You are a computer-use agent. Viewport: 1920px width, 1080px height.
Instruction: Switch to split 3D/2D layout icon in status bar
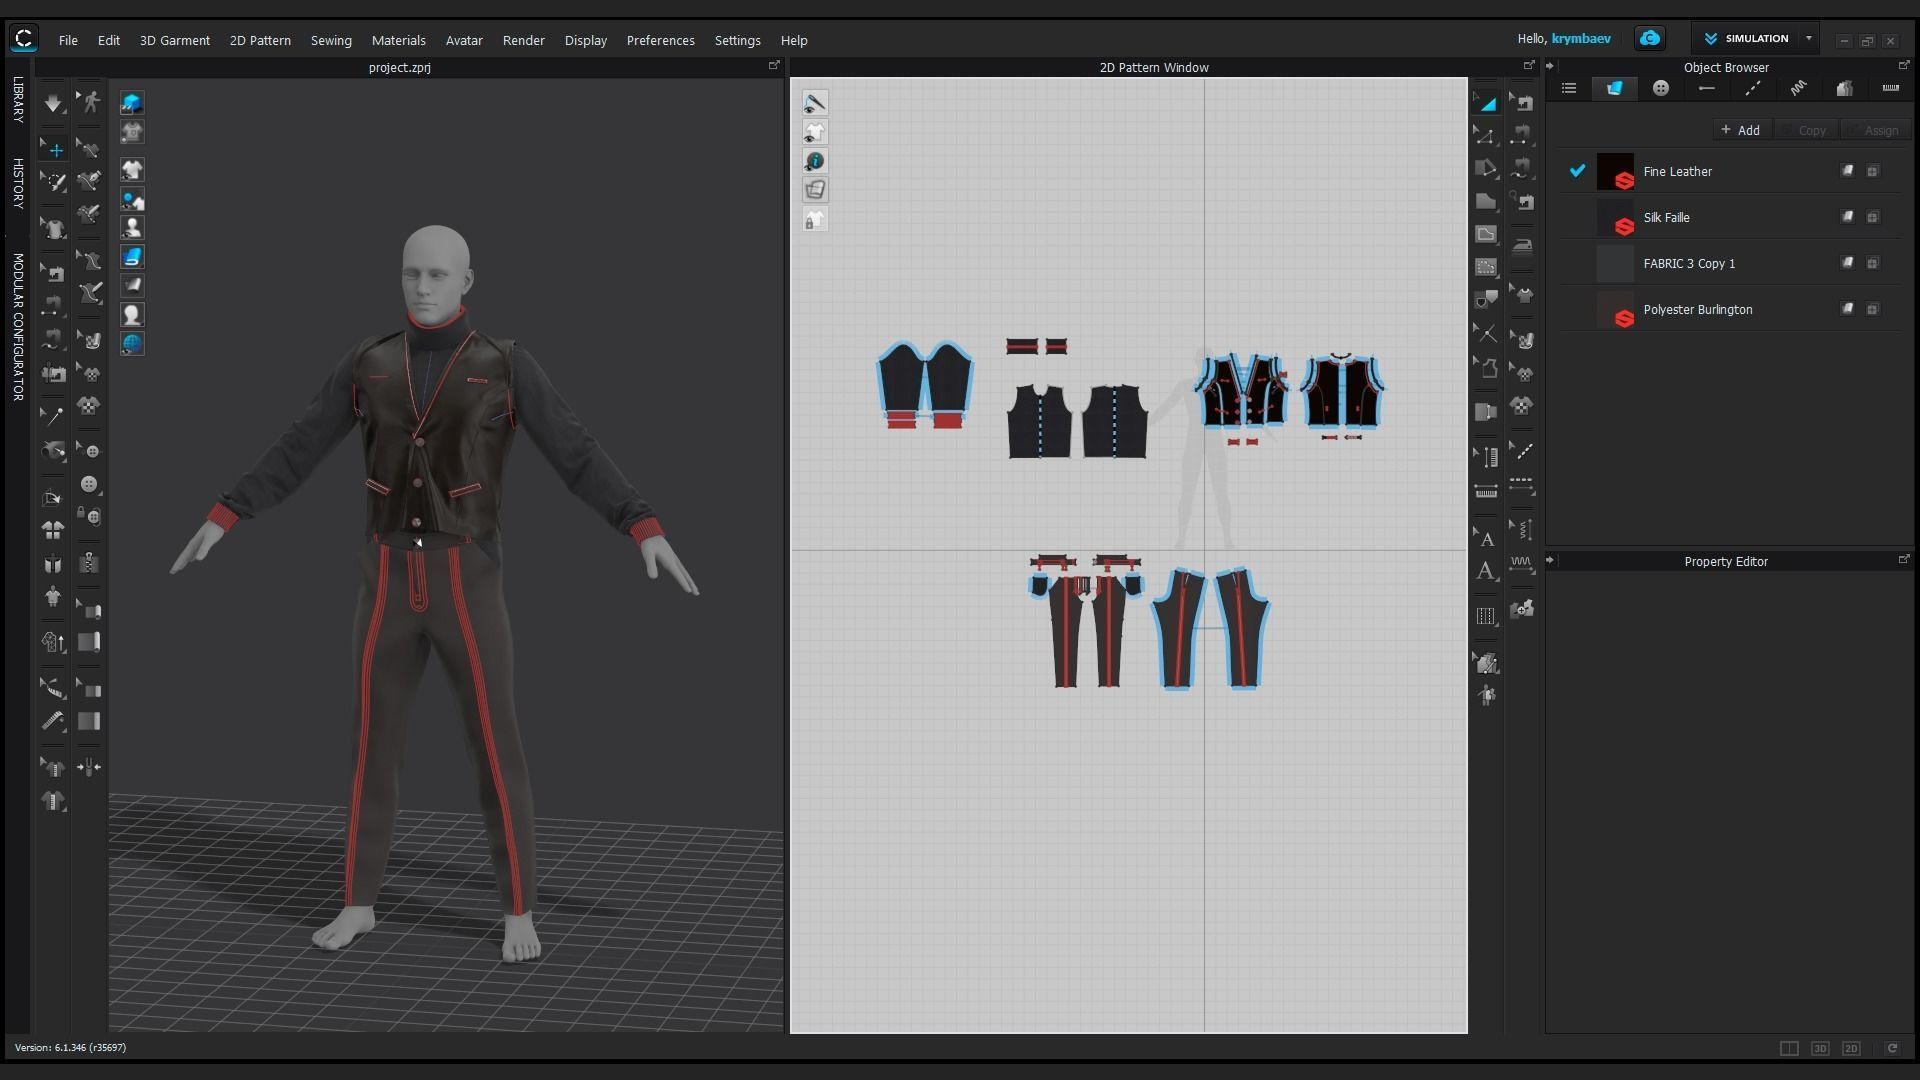click(1789, 1048)
